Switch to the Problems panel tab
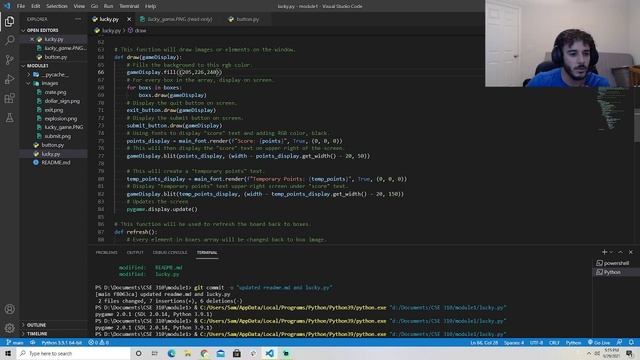The image size is (640, 360). [x=107, y=253]
